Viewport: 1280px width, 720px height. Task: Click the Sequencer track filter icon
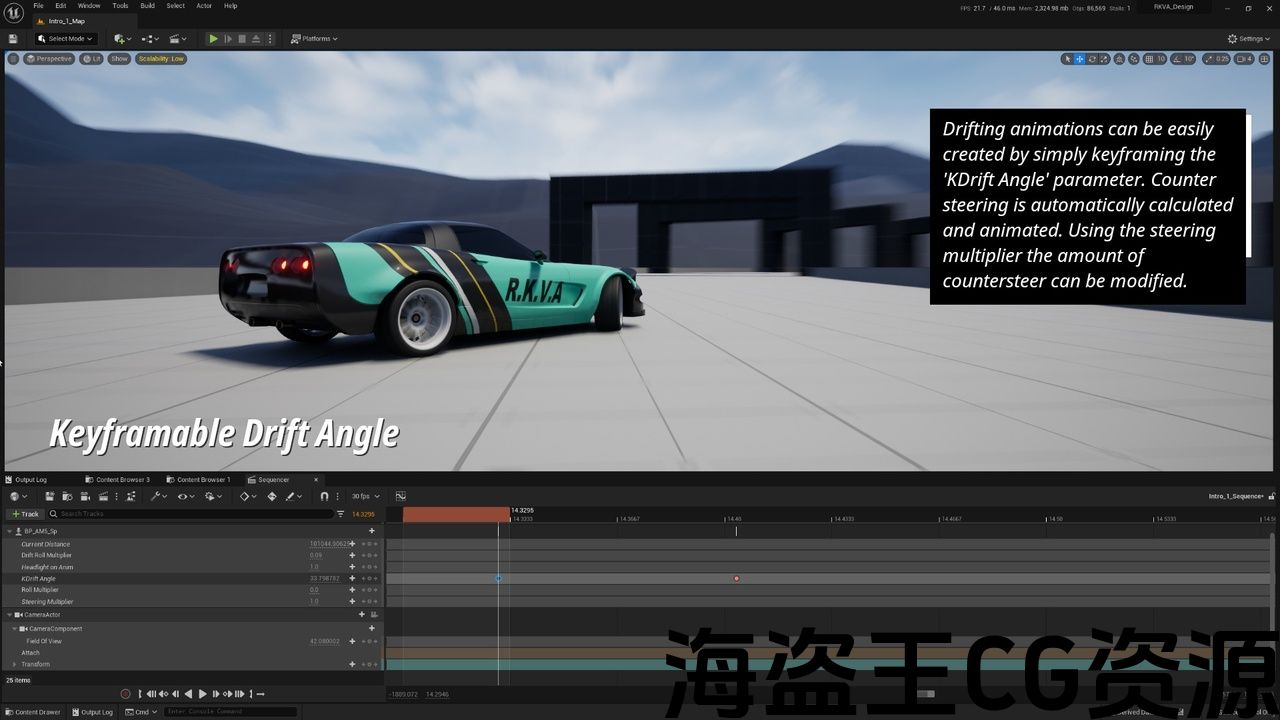point(341,514)
